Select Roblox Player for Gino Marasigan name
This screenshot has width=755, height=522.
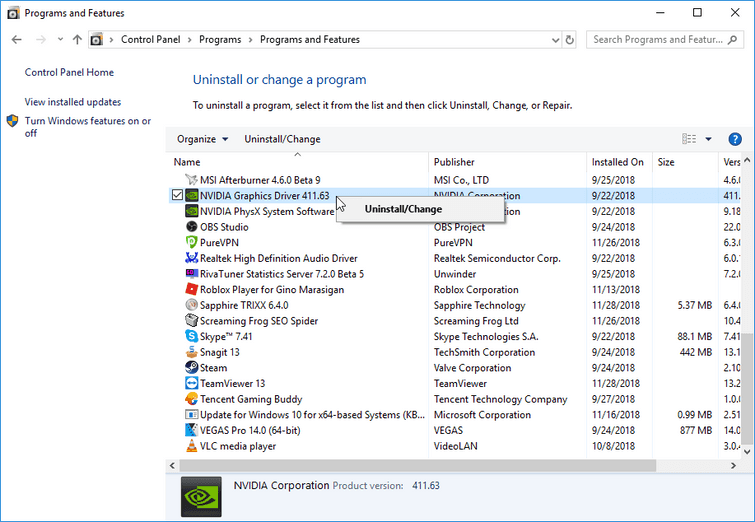(x=272, y=290)
